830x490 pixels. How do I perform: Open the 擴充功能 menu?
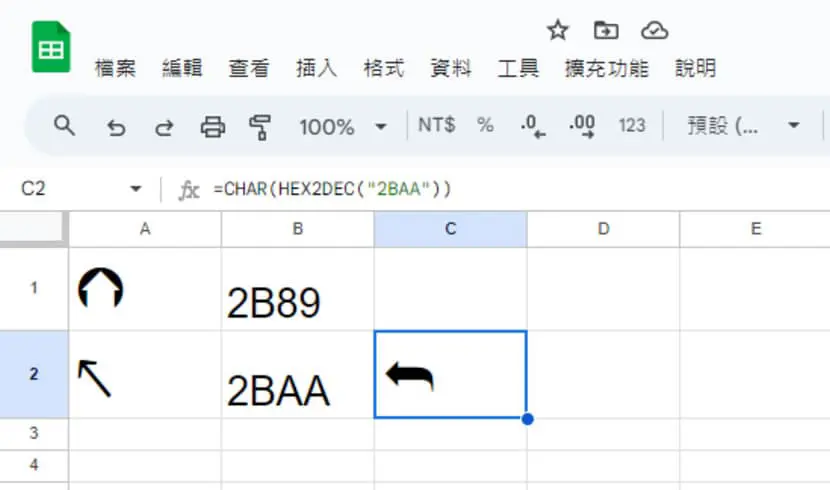point(606,68)
